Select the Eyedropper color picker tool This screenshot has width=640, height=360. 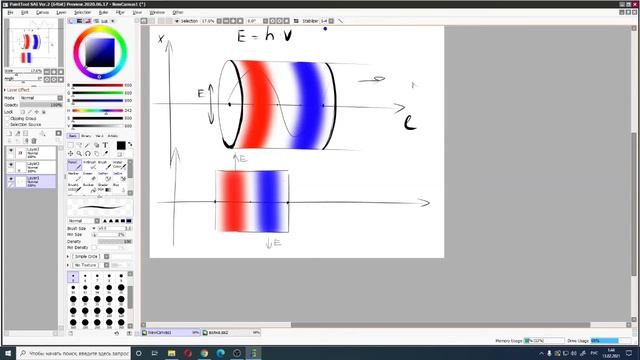point(105,153)
